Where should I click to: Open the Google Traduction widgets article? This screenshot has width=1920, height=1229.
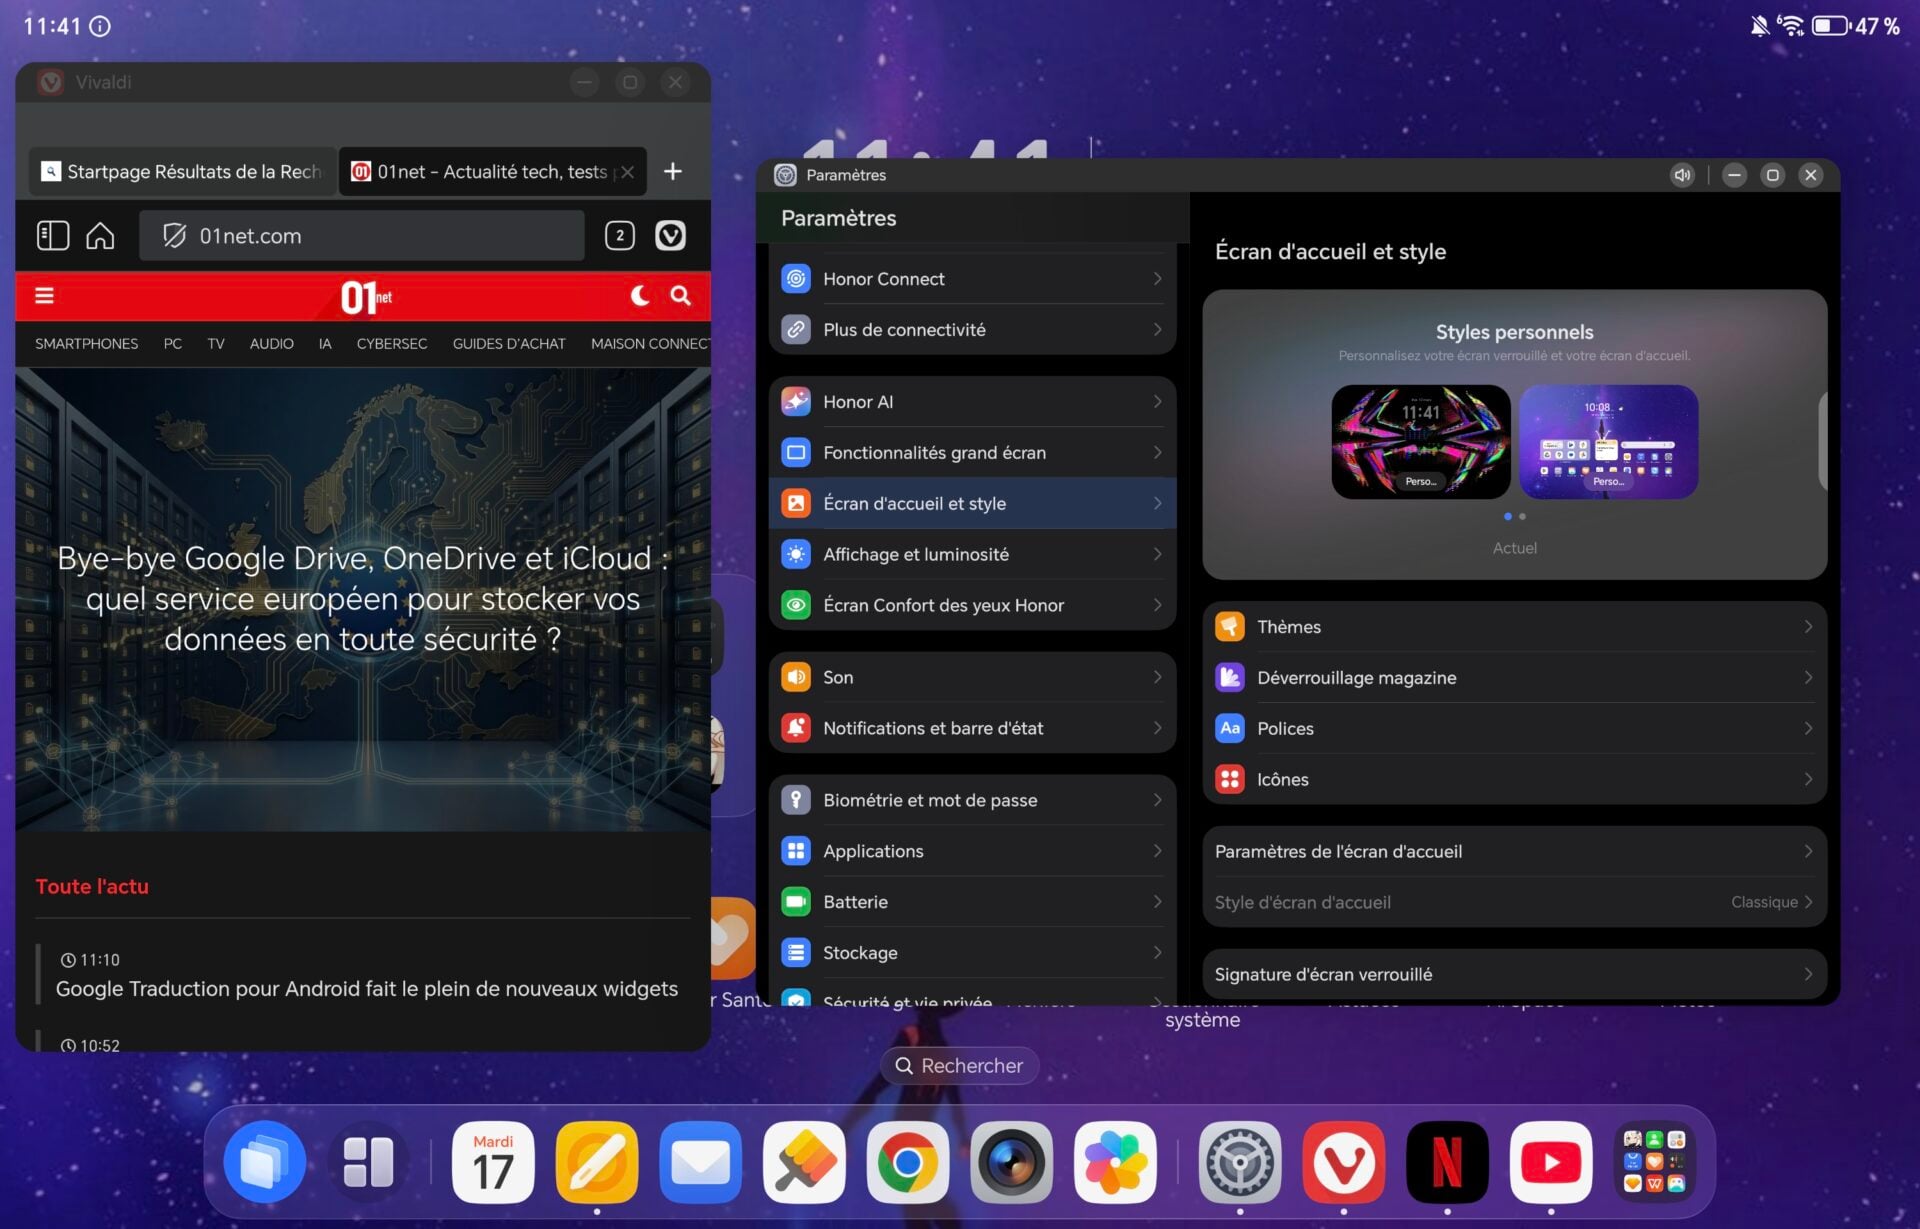click(366, 989)
